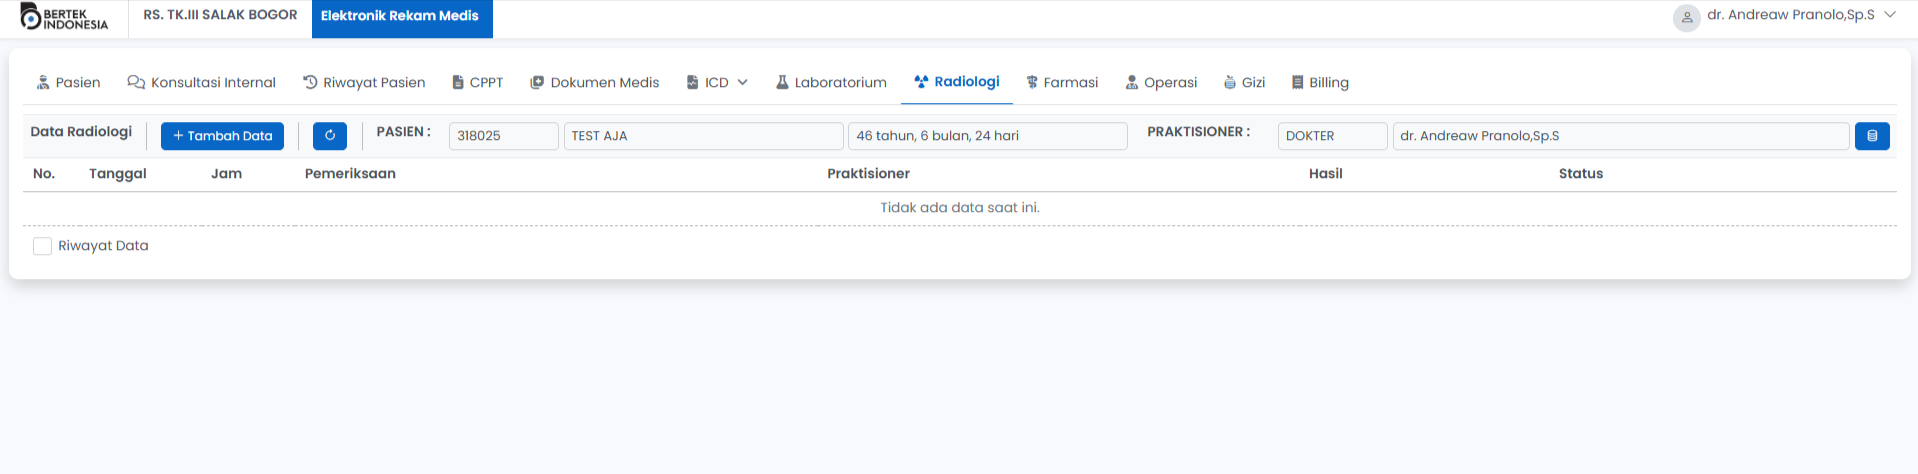Click the blue refresh icon button
1918x474 pixels.
coord(329,136)
